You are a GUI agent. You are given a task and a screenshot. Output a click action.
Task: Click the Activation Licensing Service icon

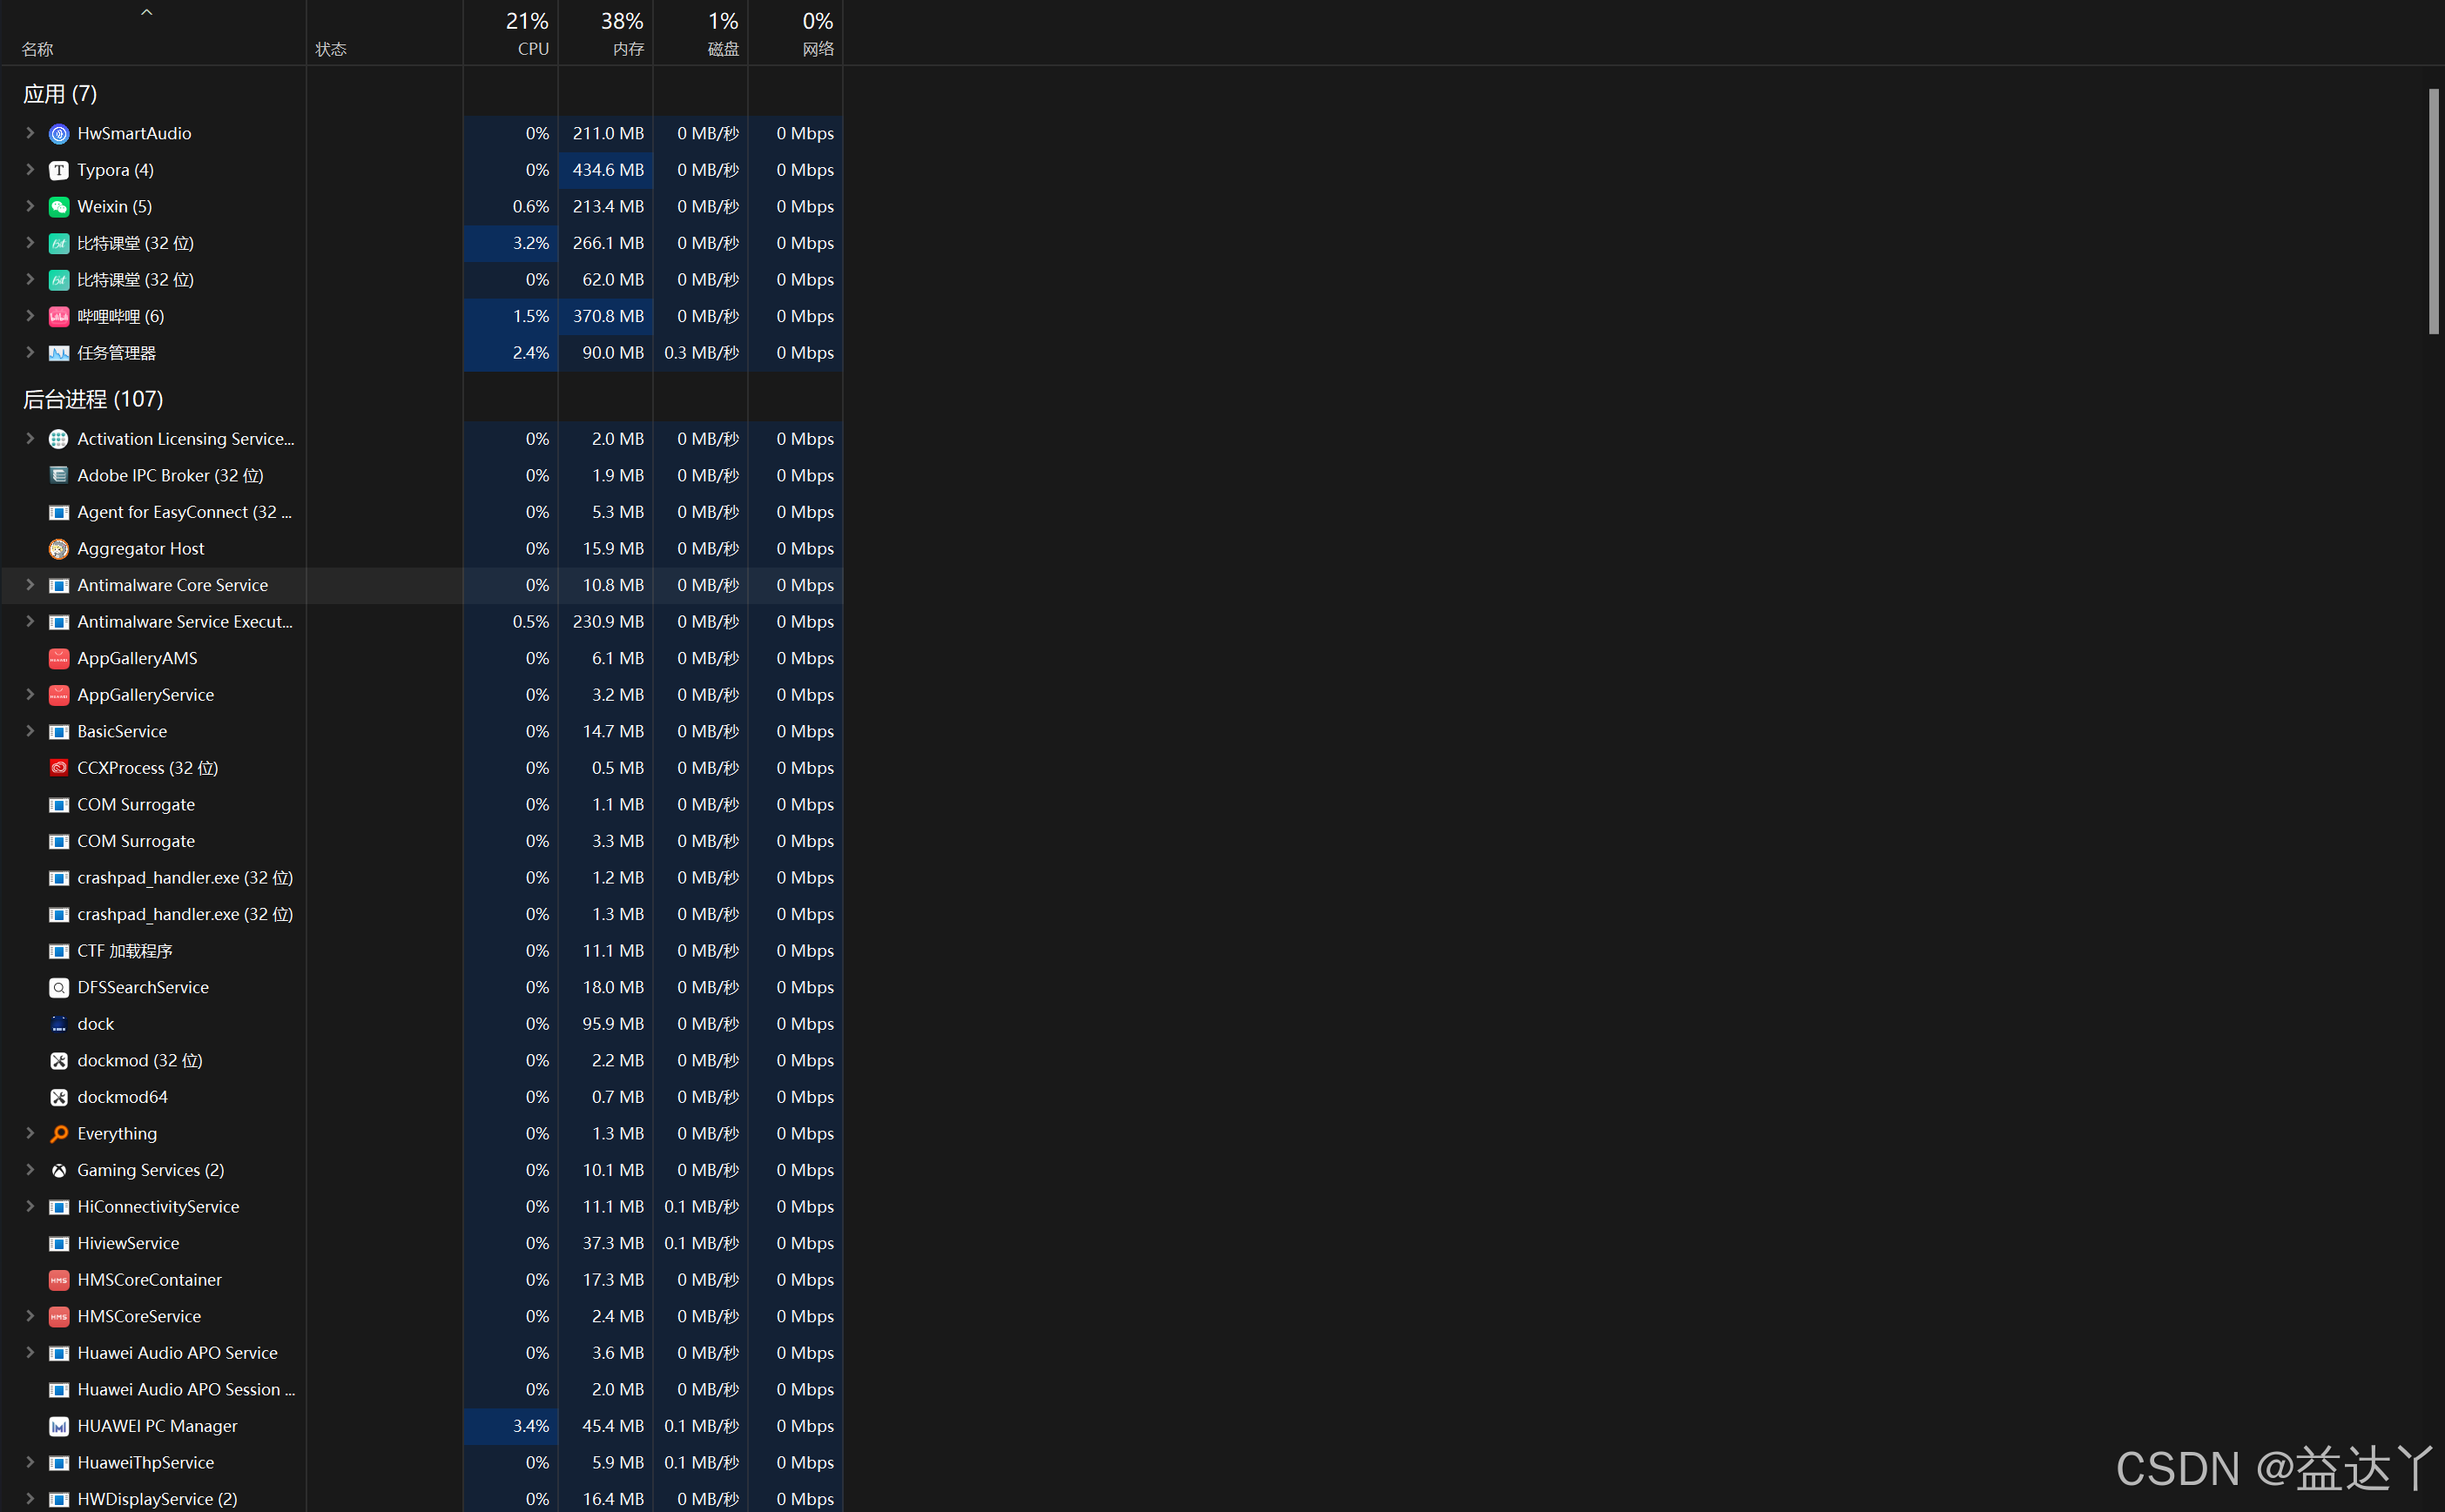pyautogui.click(x=59, y=439)
